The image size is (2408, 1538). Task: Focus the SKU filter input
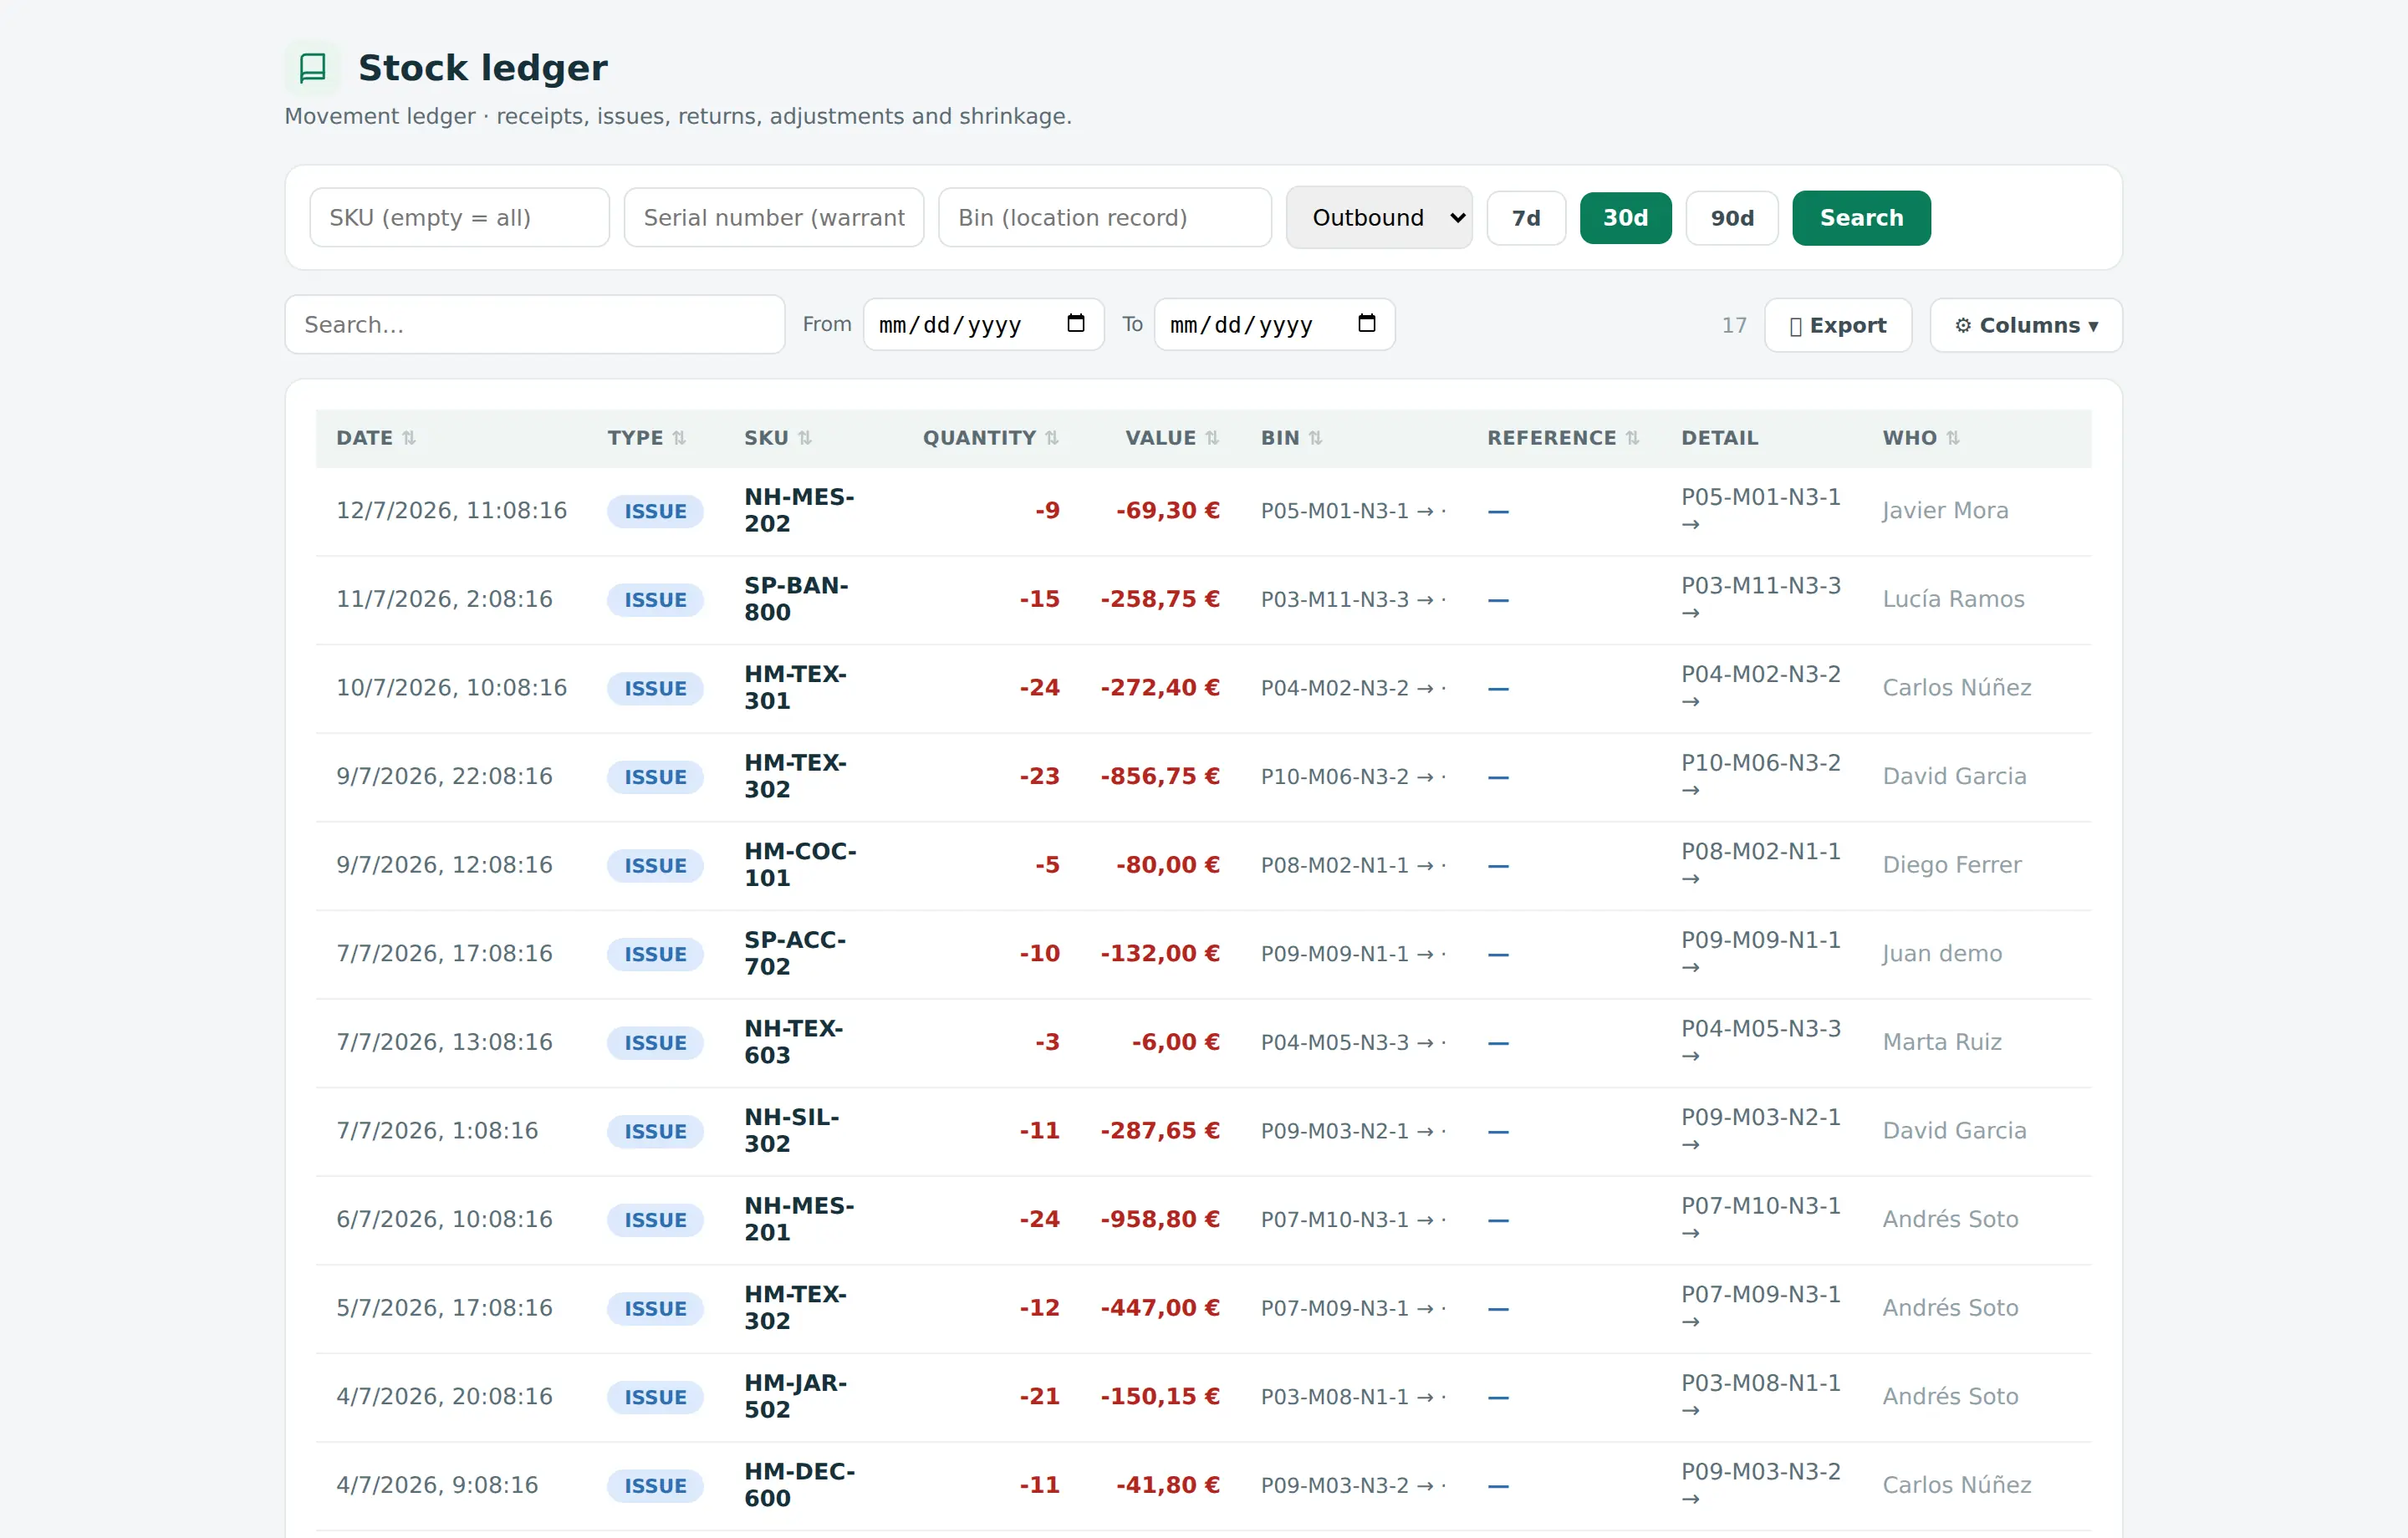[459, 218]
